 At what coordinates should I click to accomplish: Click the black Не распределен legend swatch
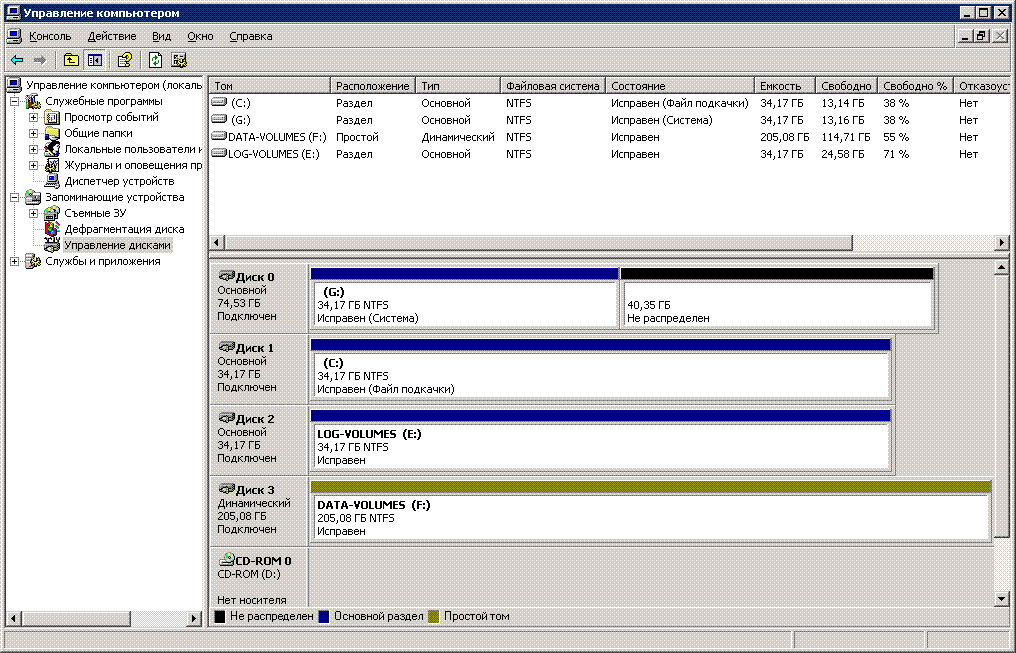click(219, 617)
